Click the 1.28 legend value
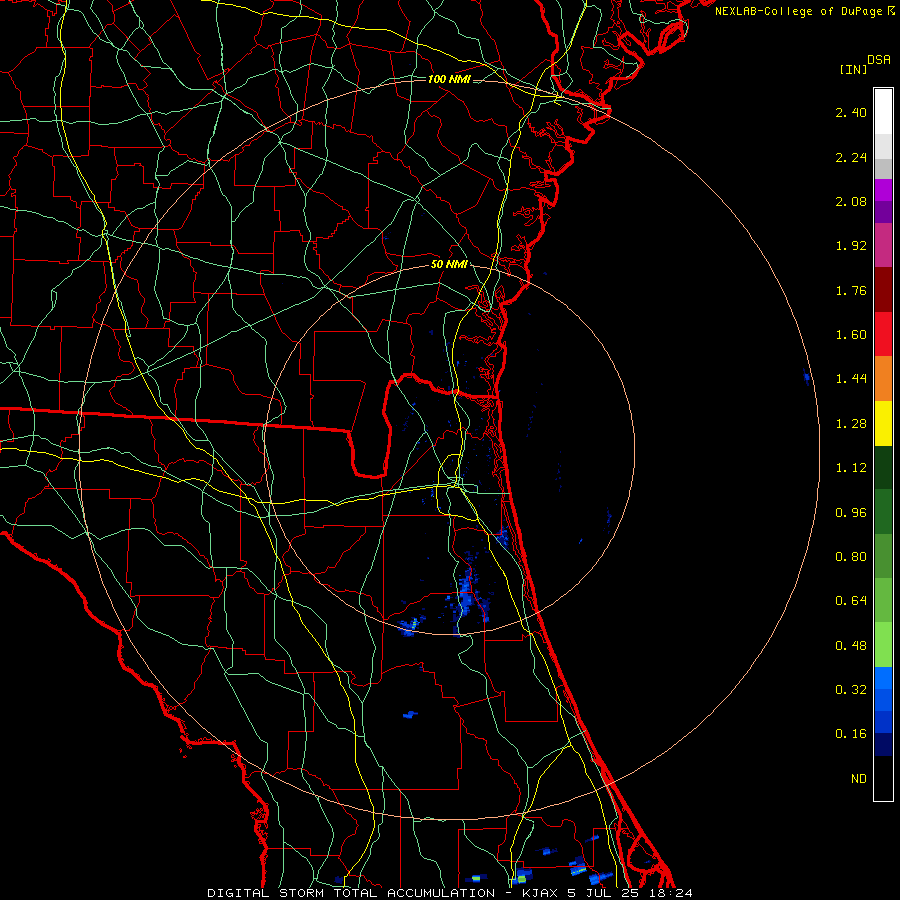900x900 pixels. [x=851, y=424]
